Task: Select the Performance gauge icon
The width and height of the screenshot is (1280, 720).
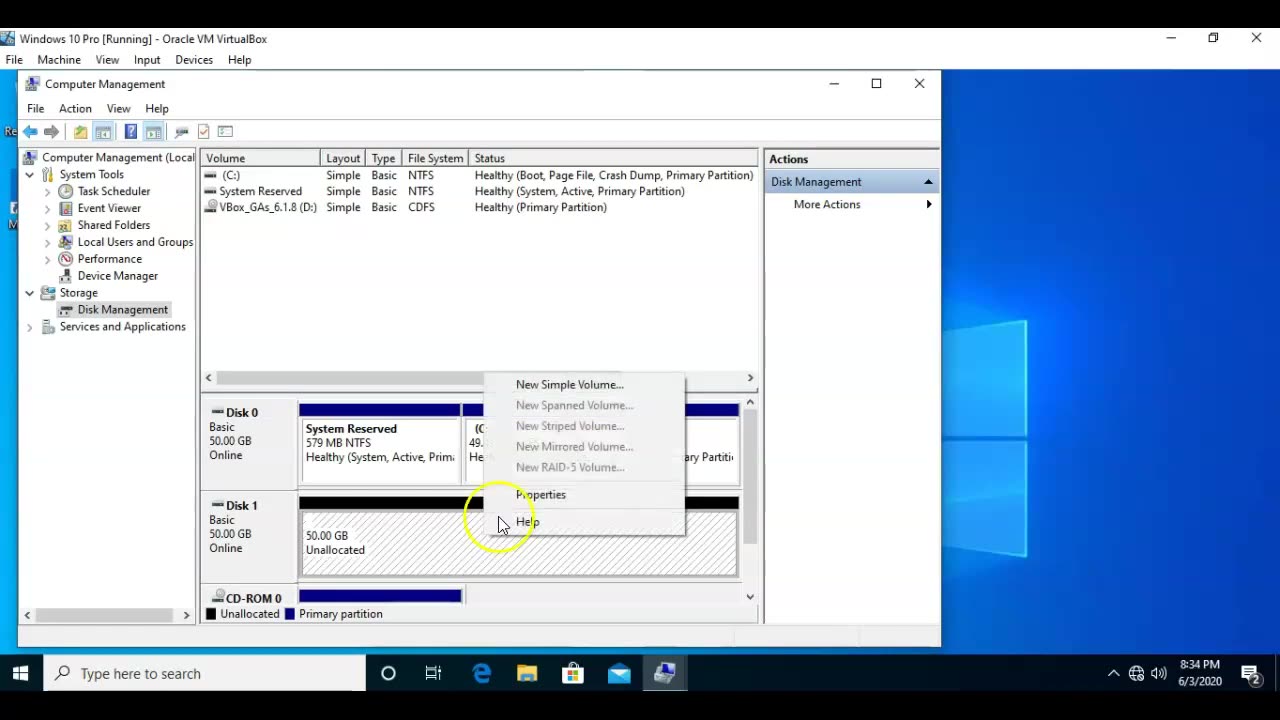Action: pyautogui.click(x=66, y=259)
